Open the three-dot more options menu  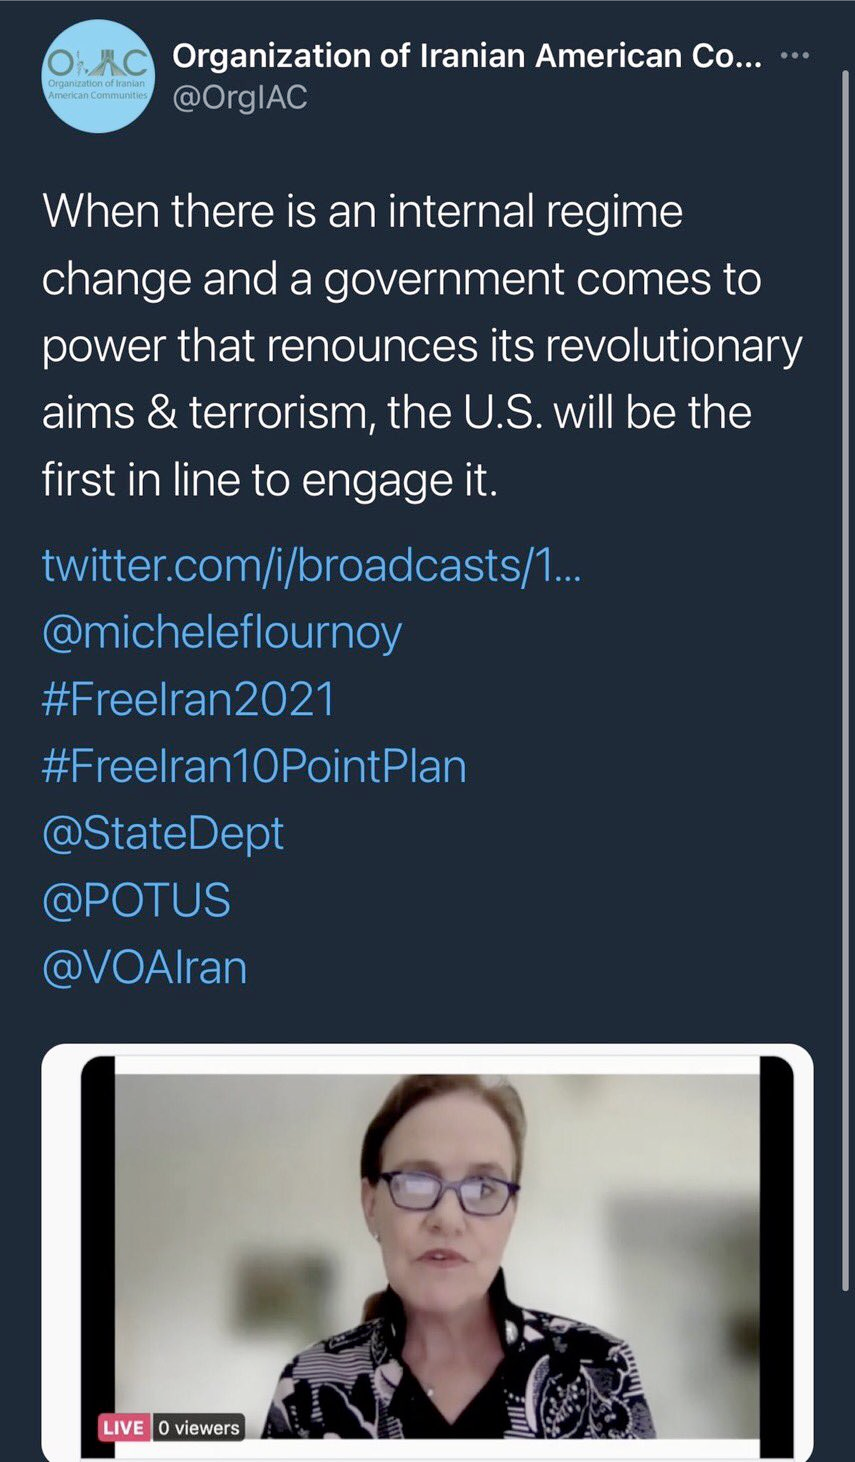(x=794, y=56)
